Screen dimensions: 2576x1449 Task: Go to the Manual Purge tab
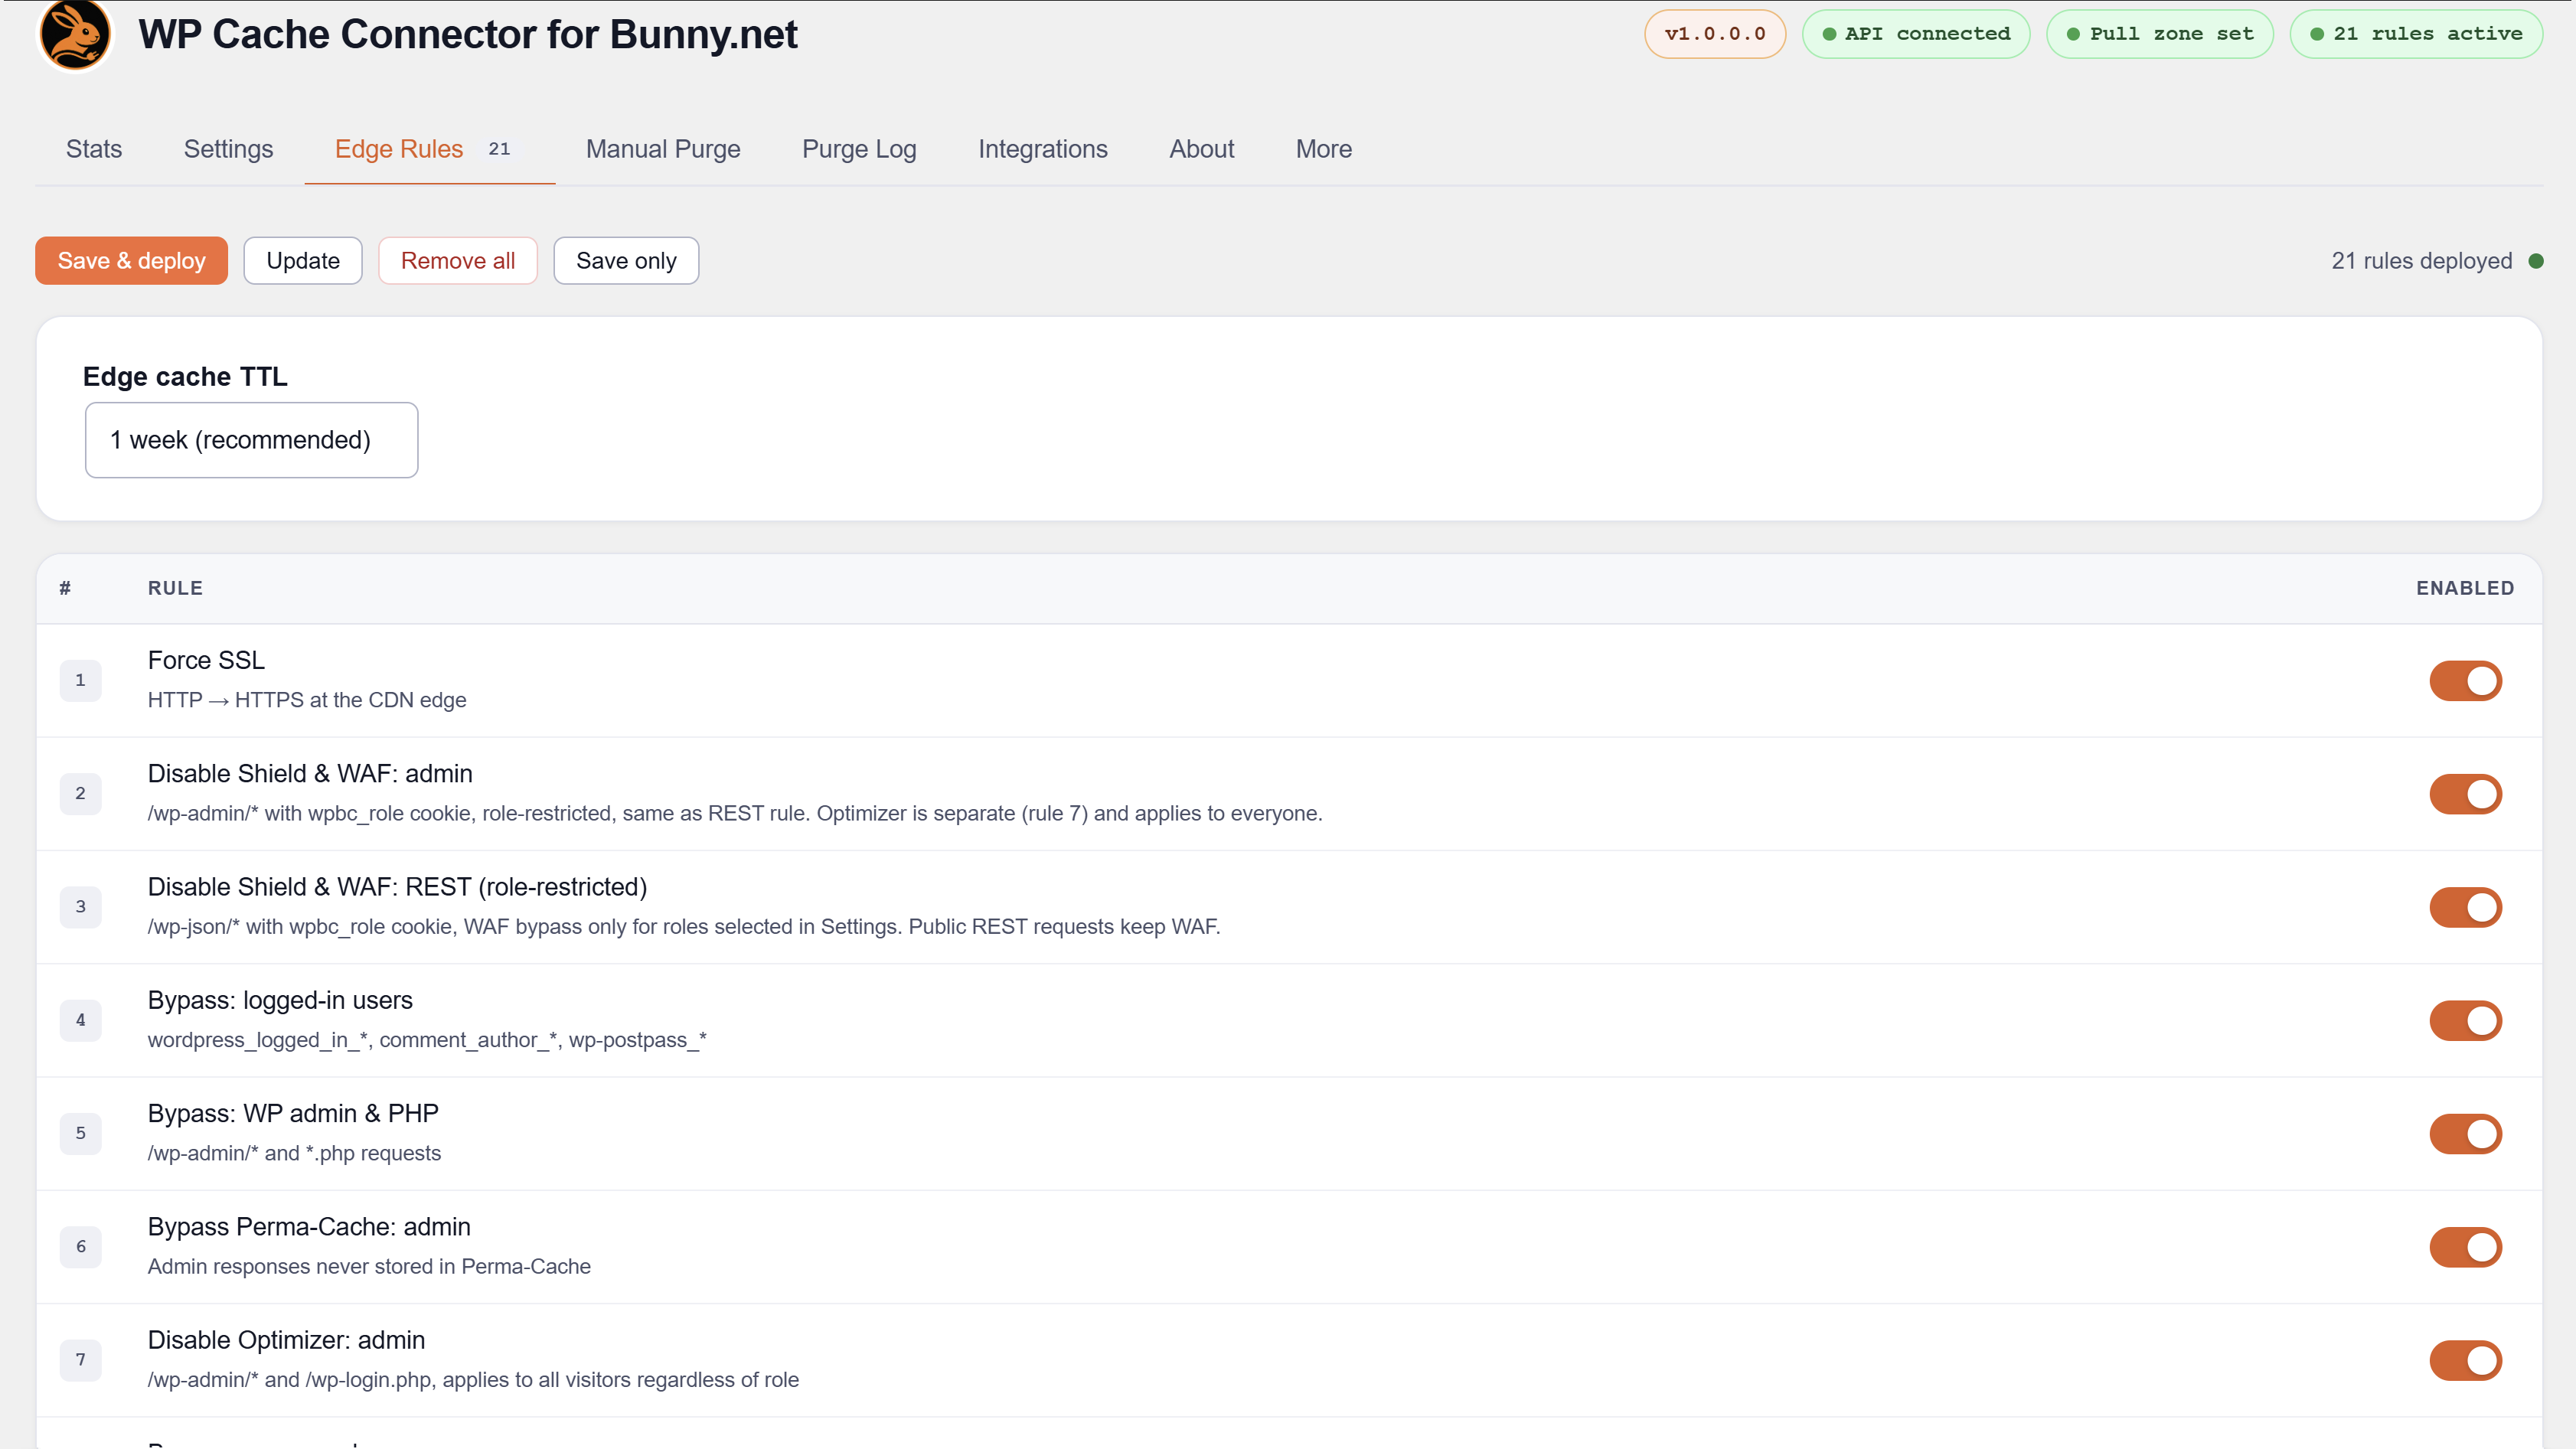coord(663,149)
